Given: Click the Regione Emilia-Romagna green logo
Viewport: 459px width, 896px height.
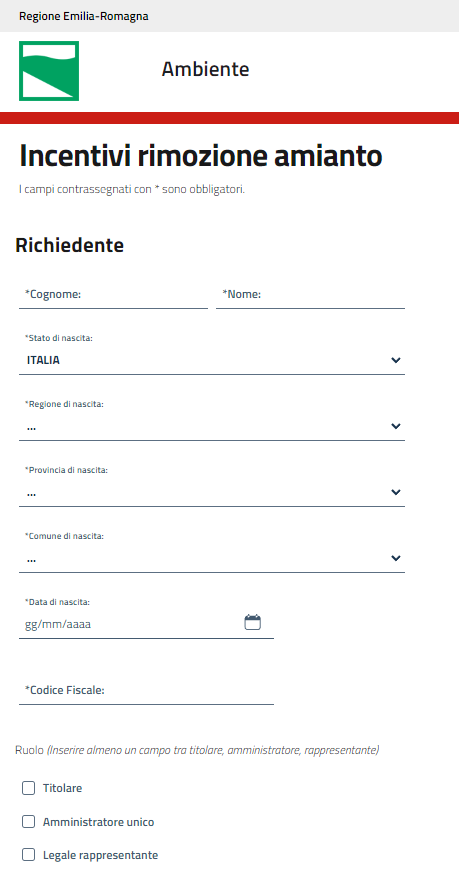Looking at the screenshot, I should click(49, 71).
